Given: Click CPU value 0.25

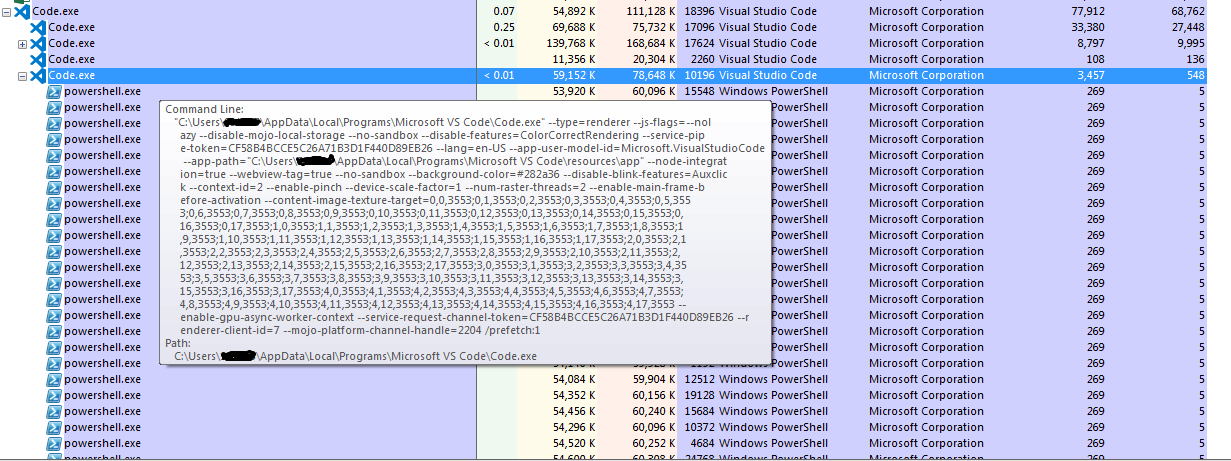Looking at the screenshot, I should coord(504,27).
